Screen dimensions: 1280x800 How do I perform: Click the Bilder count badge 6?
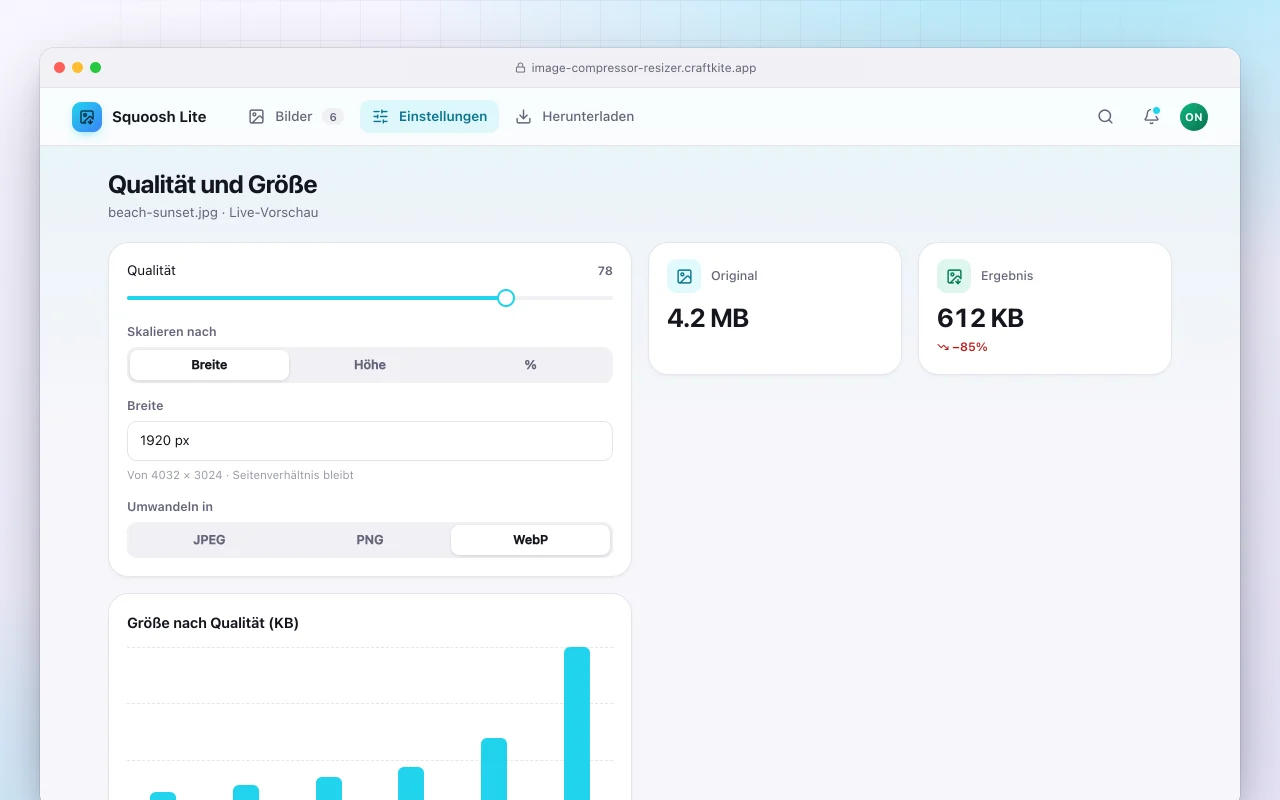[333, 117]
